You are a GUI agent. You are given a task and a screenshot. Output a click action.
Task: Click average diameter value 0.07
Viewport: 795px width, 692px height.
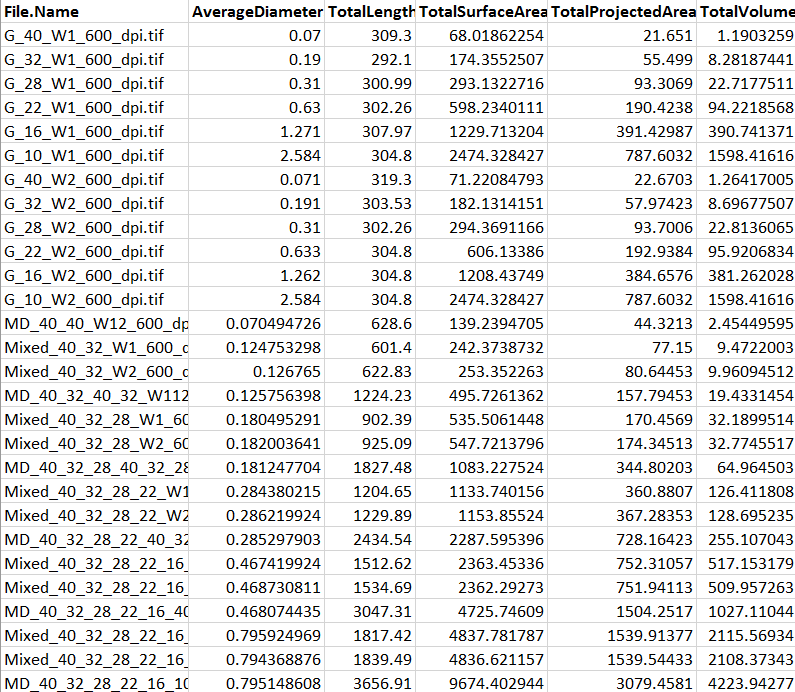tap(257, 35)
